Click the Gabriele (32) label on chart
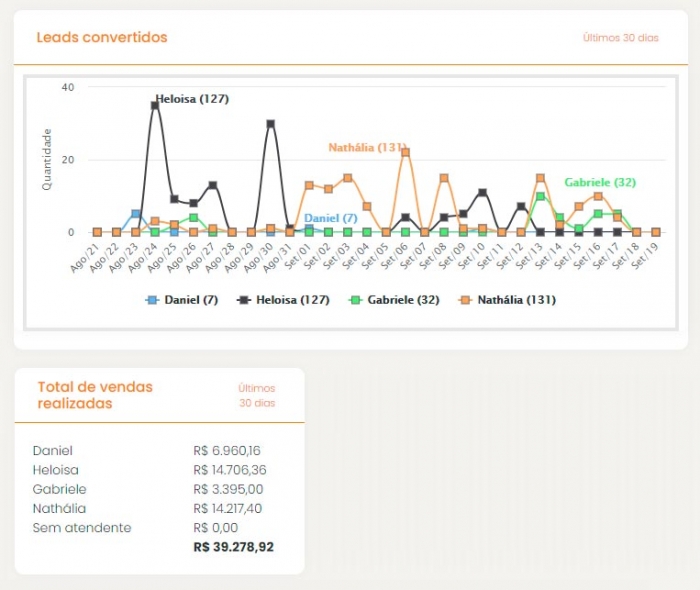Image resolution: width=700 pixels, height=590 pixels. 599,182
